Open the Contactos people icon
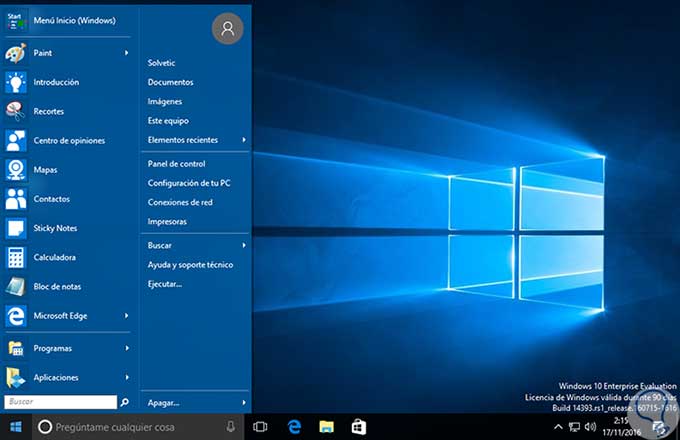The width and height of the screenshot is (680, 440). 16,199
